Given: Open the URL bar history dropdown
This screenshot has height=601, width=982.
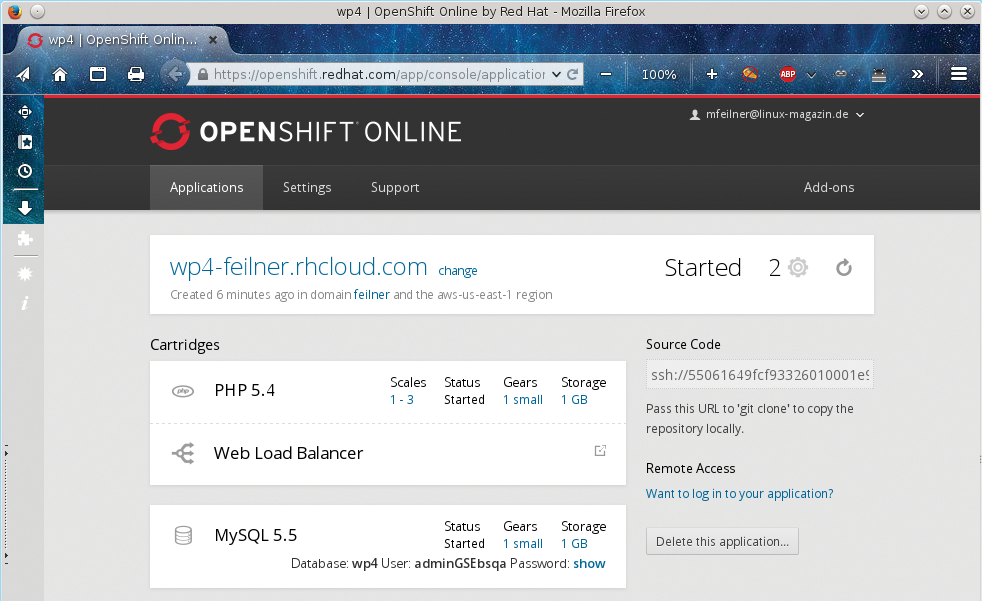Looking at the screenshot, I should (556, 74).
